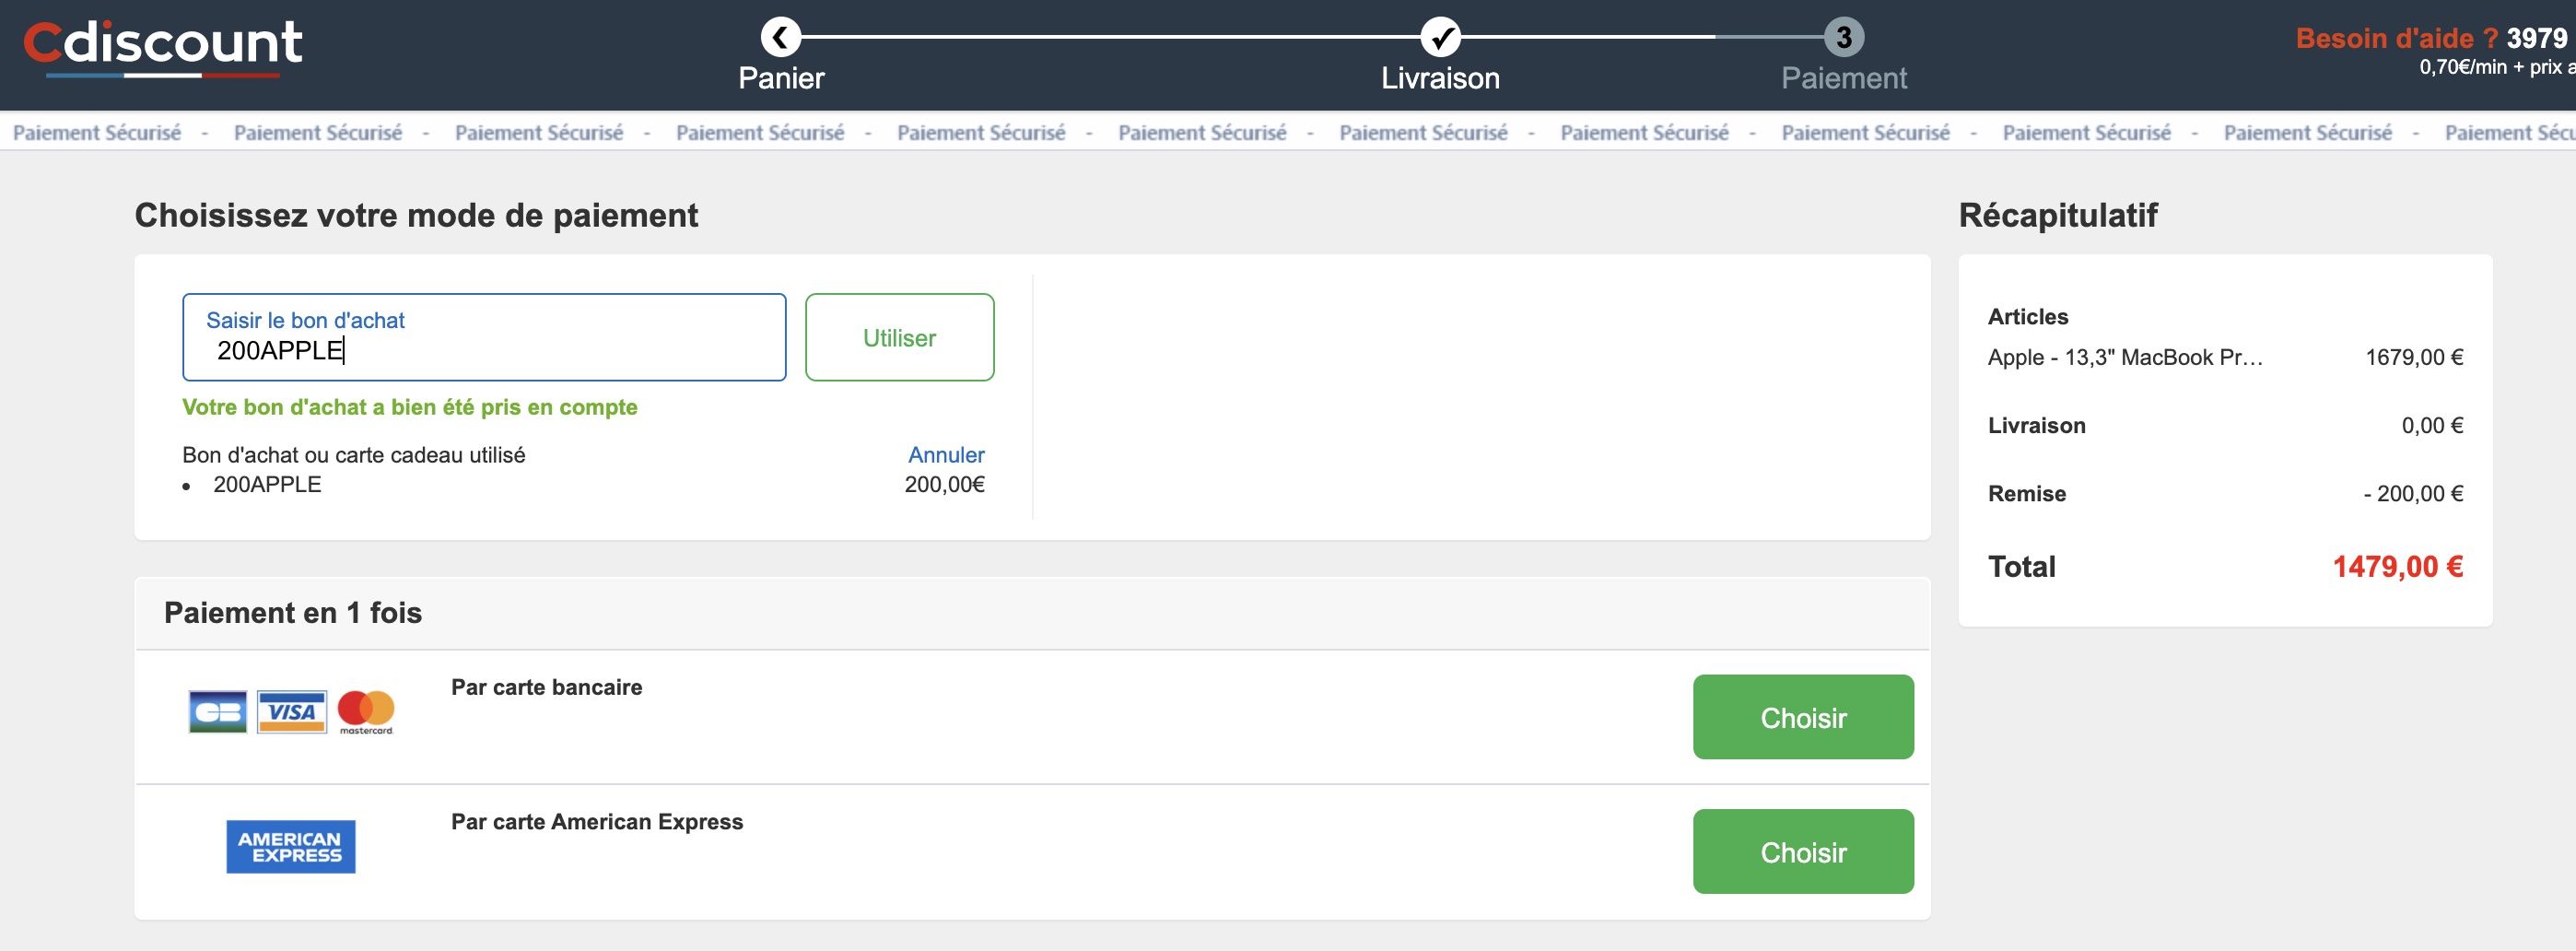Viewport: 2576px width, 951px height.
Task: Open the Livraison step label
Action: pos(1440,78)
